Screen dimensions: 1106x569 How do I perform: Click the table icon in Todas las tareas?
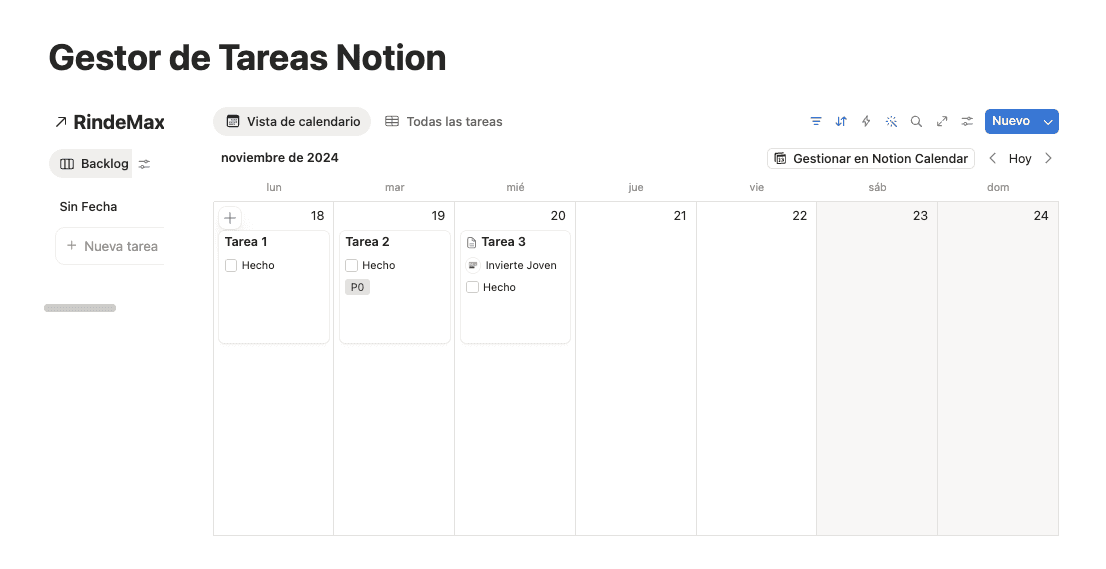(x=392, y=121)
